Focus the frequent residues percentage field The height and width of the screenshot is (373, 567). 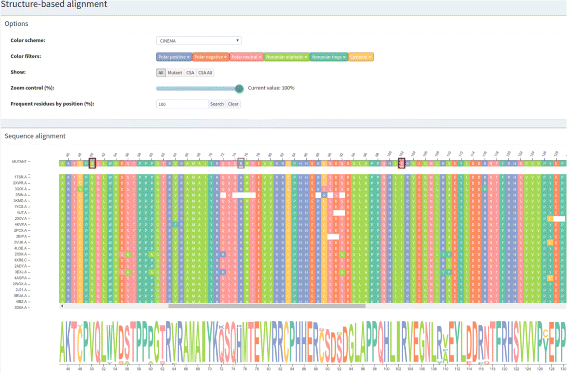coord(182,104)
